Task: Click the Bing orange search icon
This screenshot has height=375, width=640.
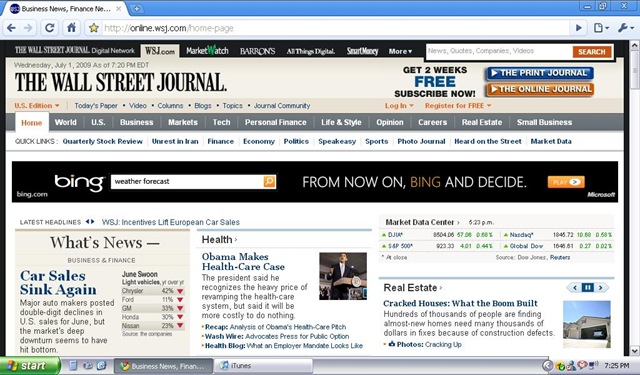Action: coord(269,182)
